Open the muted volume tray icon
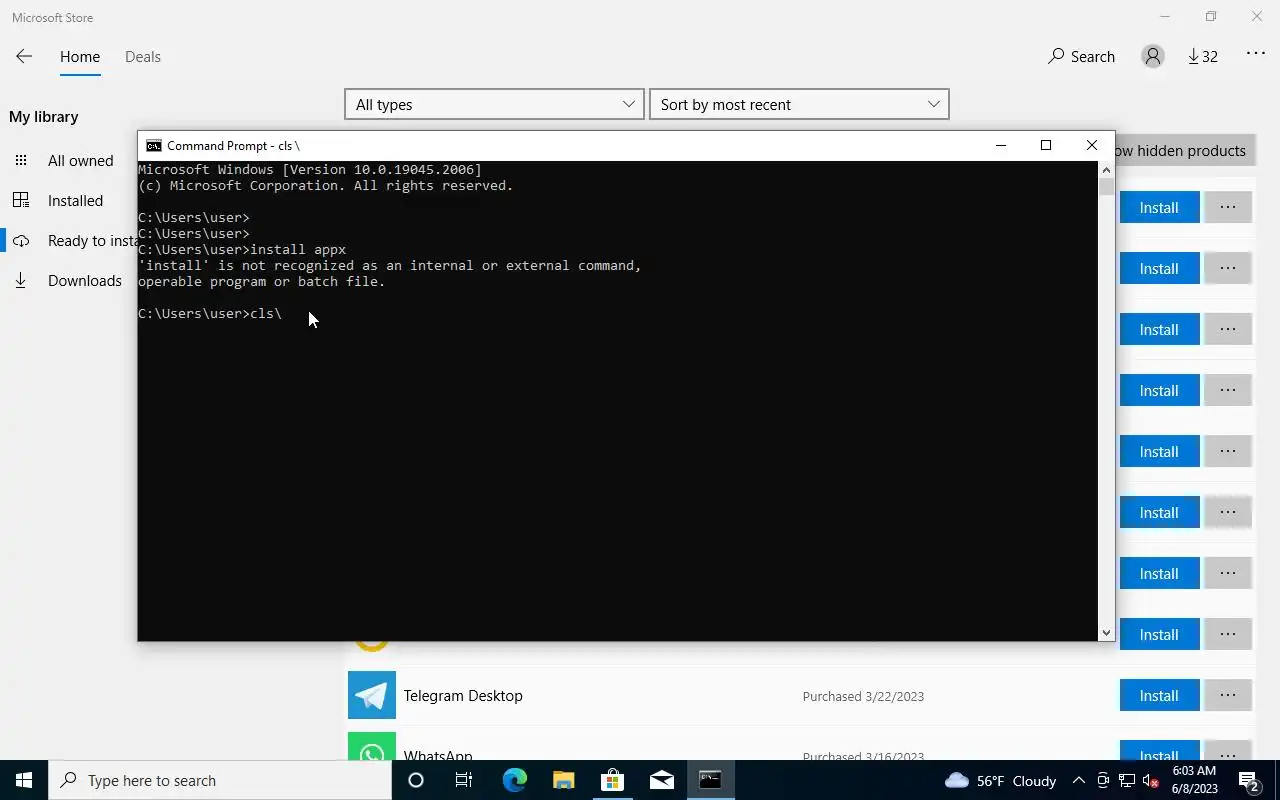The image size is (1280, 800). pyautogui.click(x=1151, y=780)
